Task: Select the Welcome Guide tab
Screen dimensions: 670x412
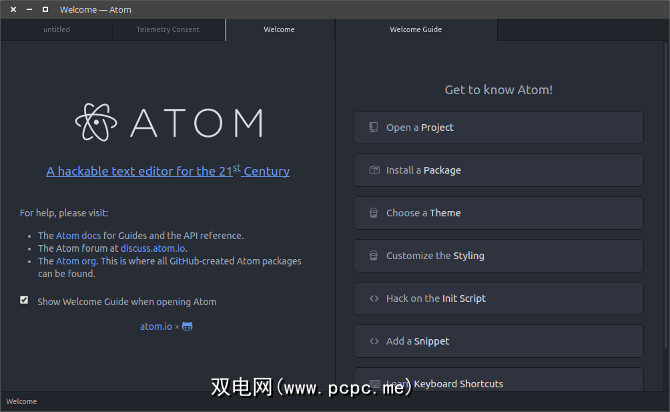Action: coord(415,30)
